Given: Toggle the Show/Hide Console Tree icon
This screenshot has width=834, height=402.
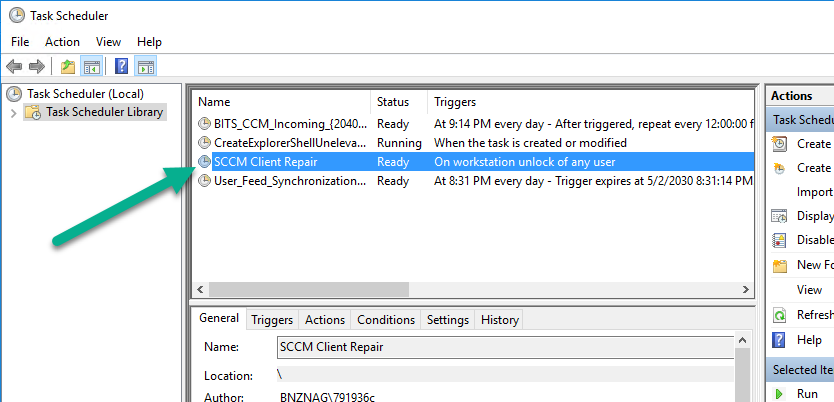Looking at the screenshot, I should click(x=91, y=66).
